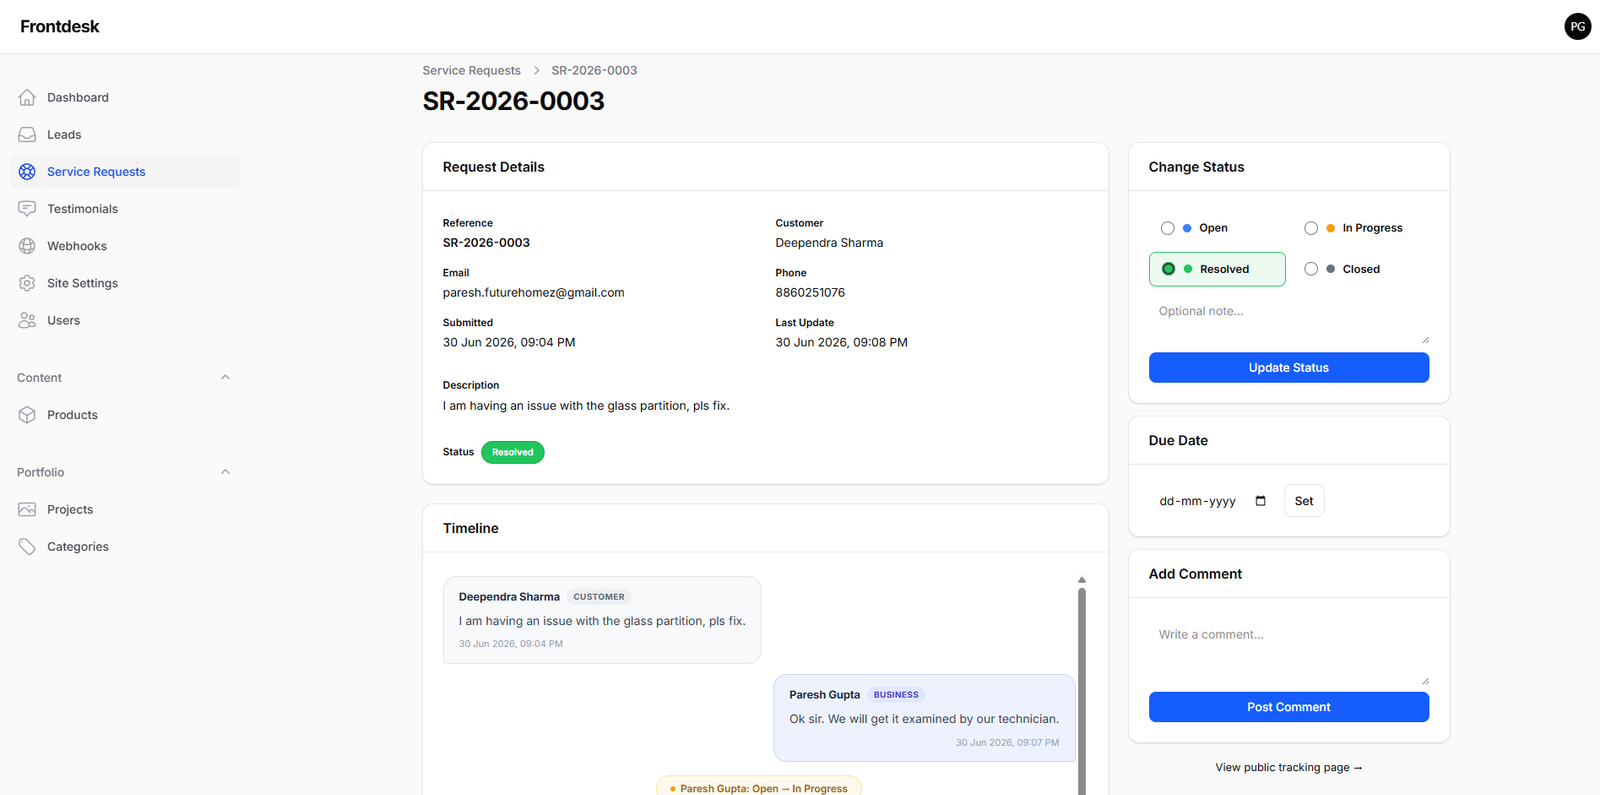Viewport: 1600px width, 795px height.
Task: Click the Webhooks globe icon
Action: coord(27,246)
